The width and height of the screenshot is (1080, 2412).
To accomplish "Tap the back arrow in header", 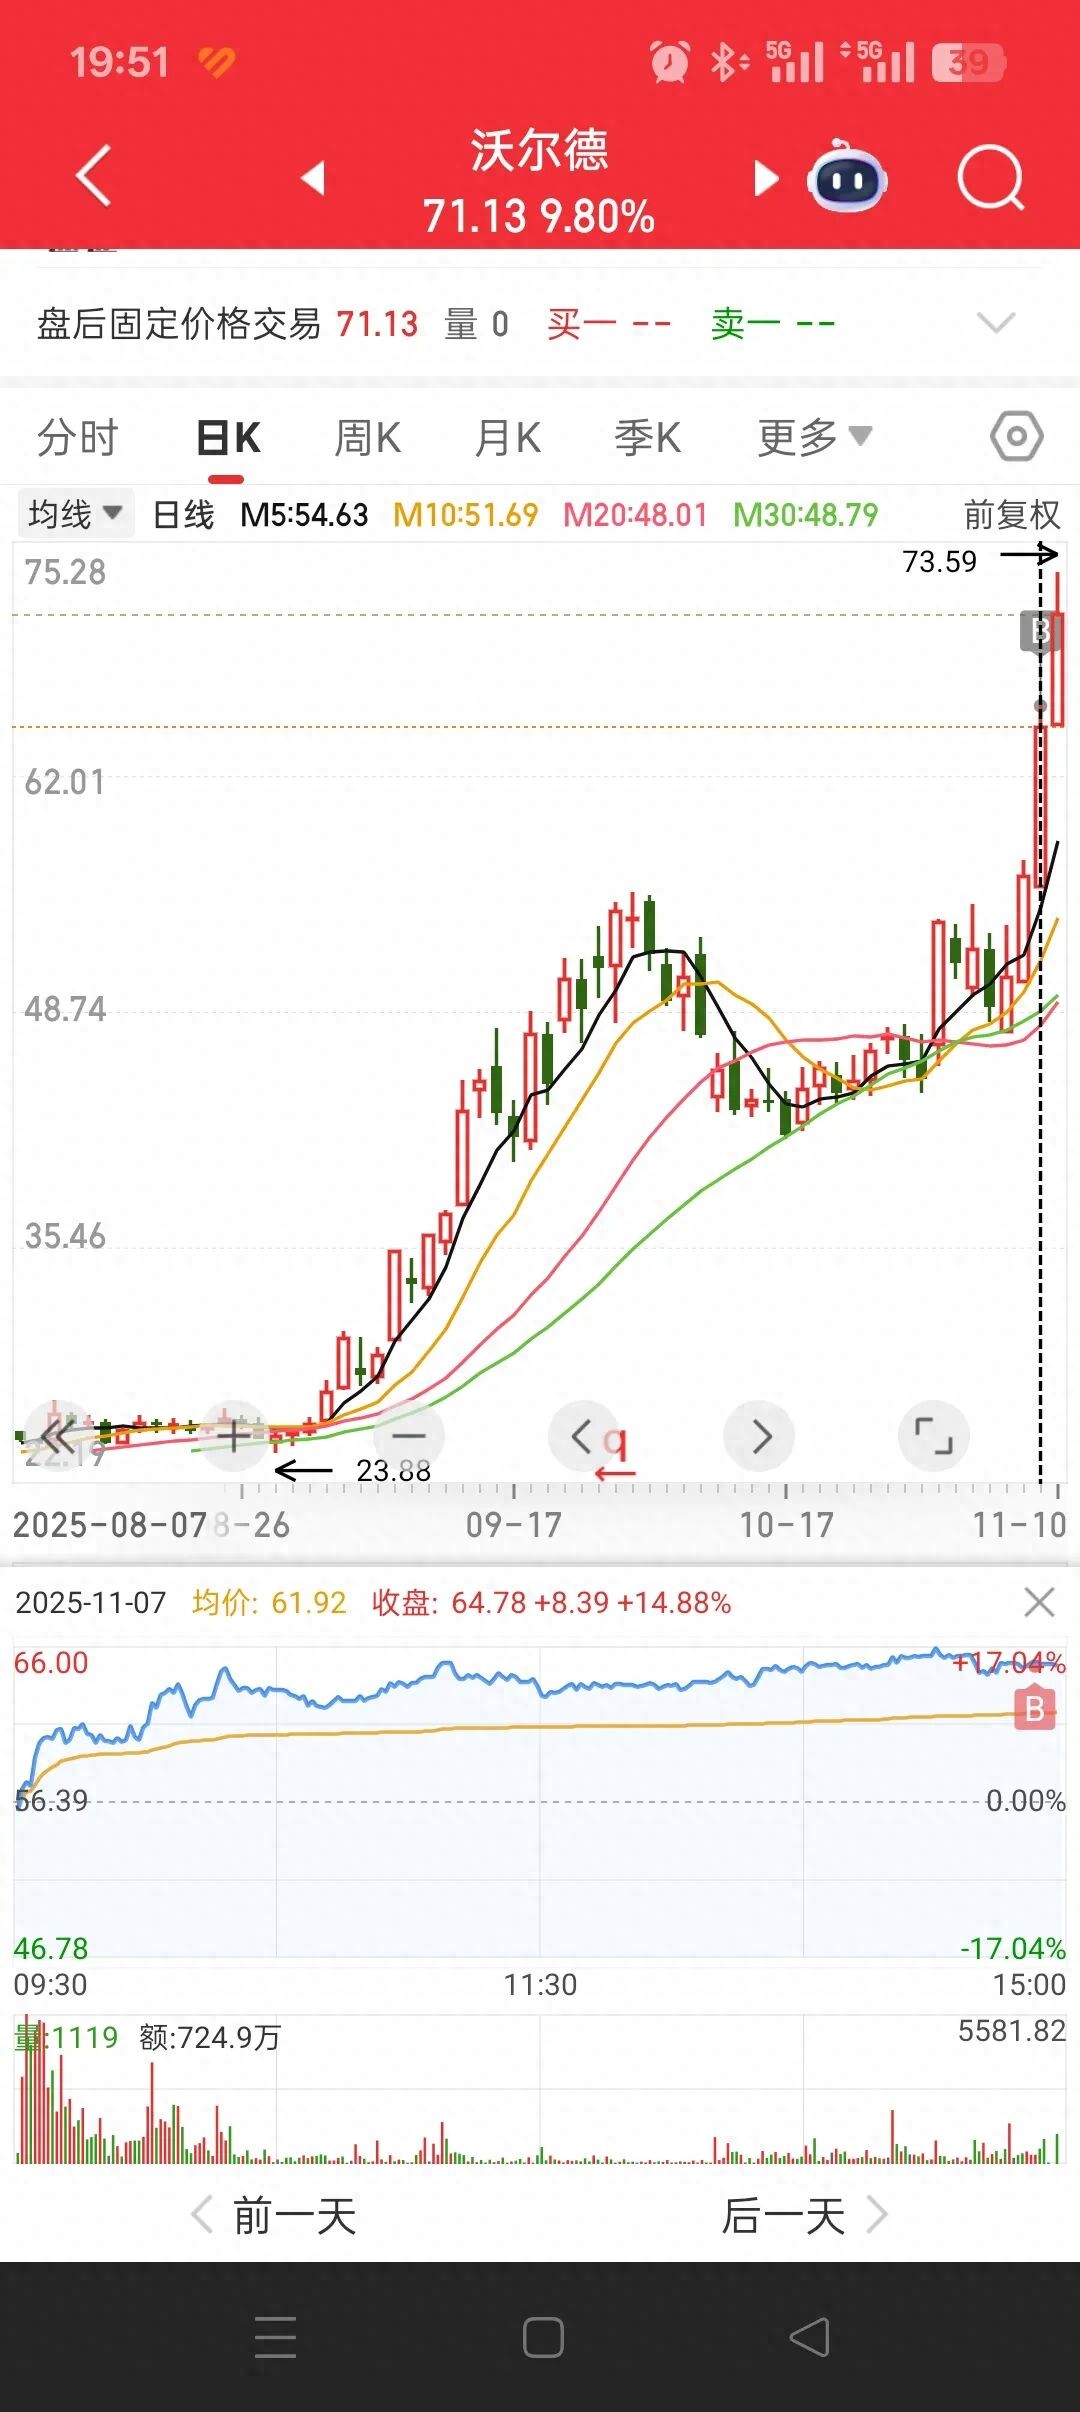I will [93, 176].
